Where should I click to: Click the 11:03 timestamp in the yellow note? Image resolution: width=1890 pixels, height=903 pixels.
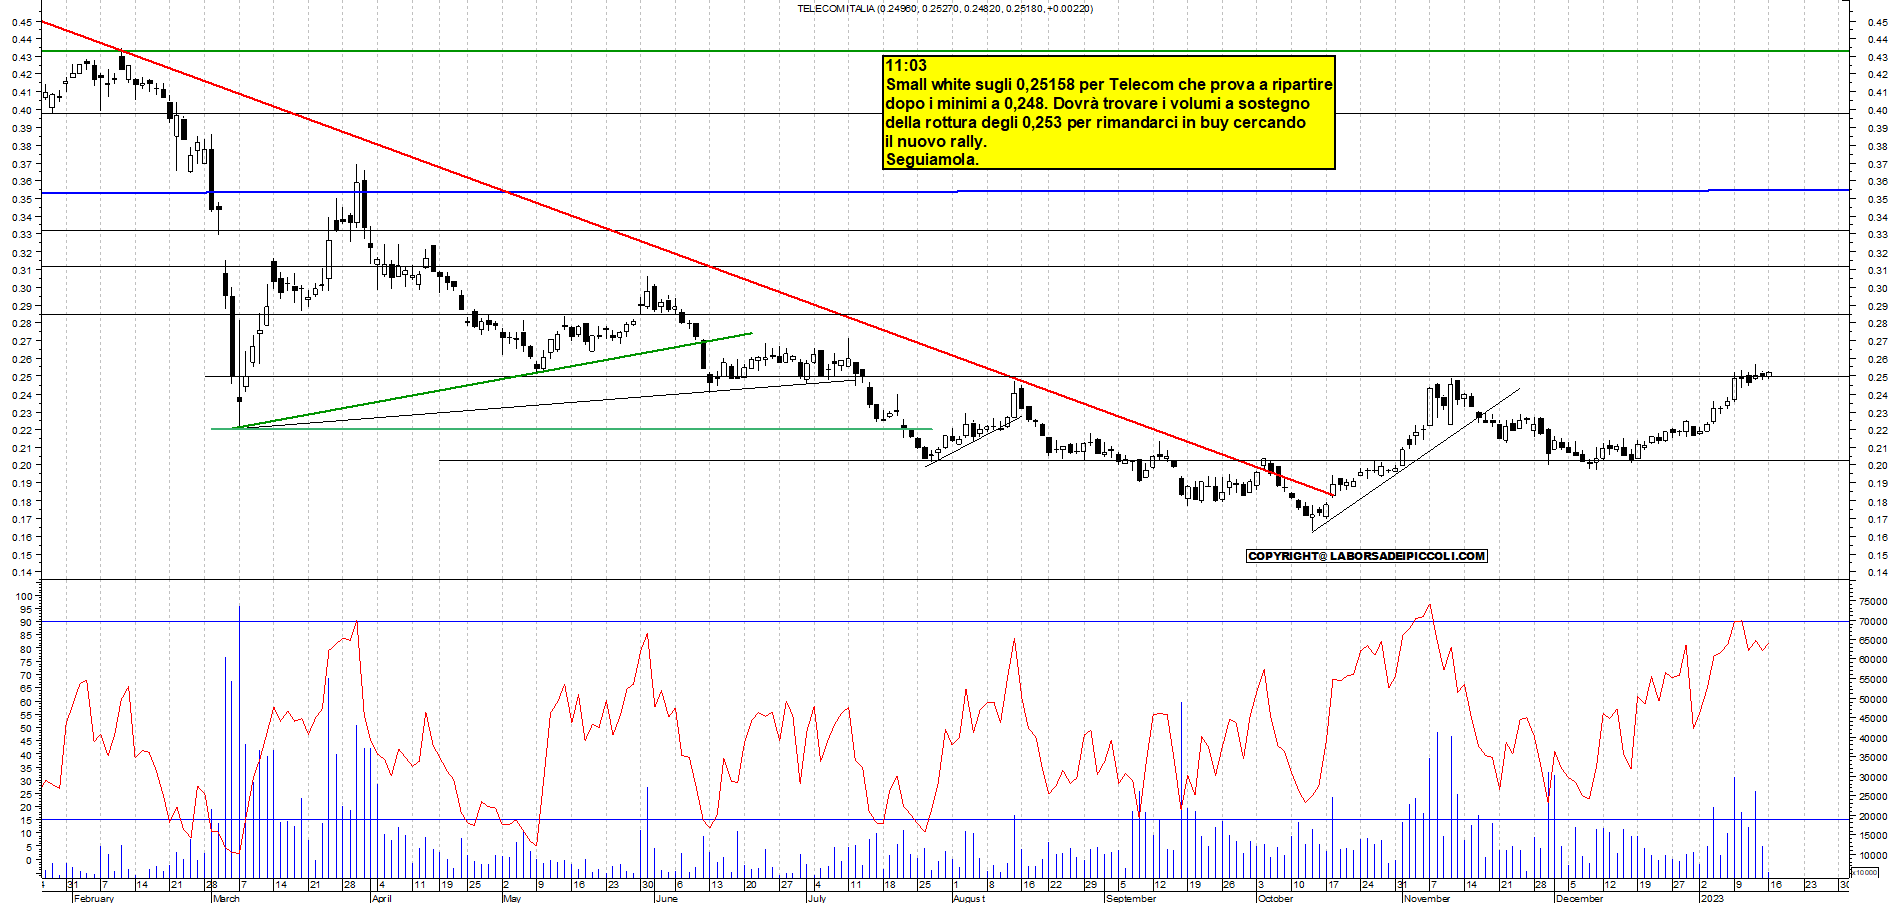click(906, 66)
